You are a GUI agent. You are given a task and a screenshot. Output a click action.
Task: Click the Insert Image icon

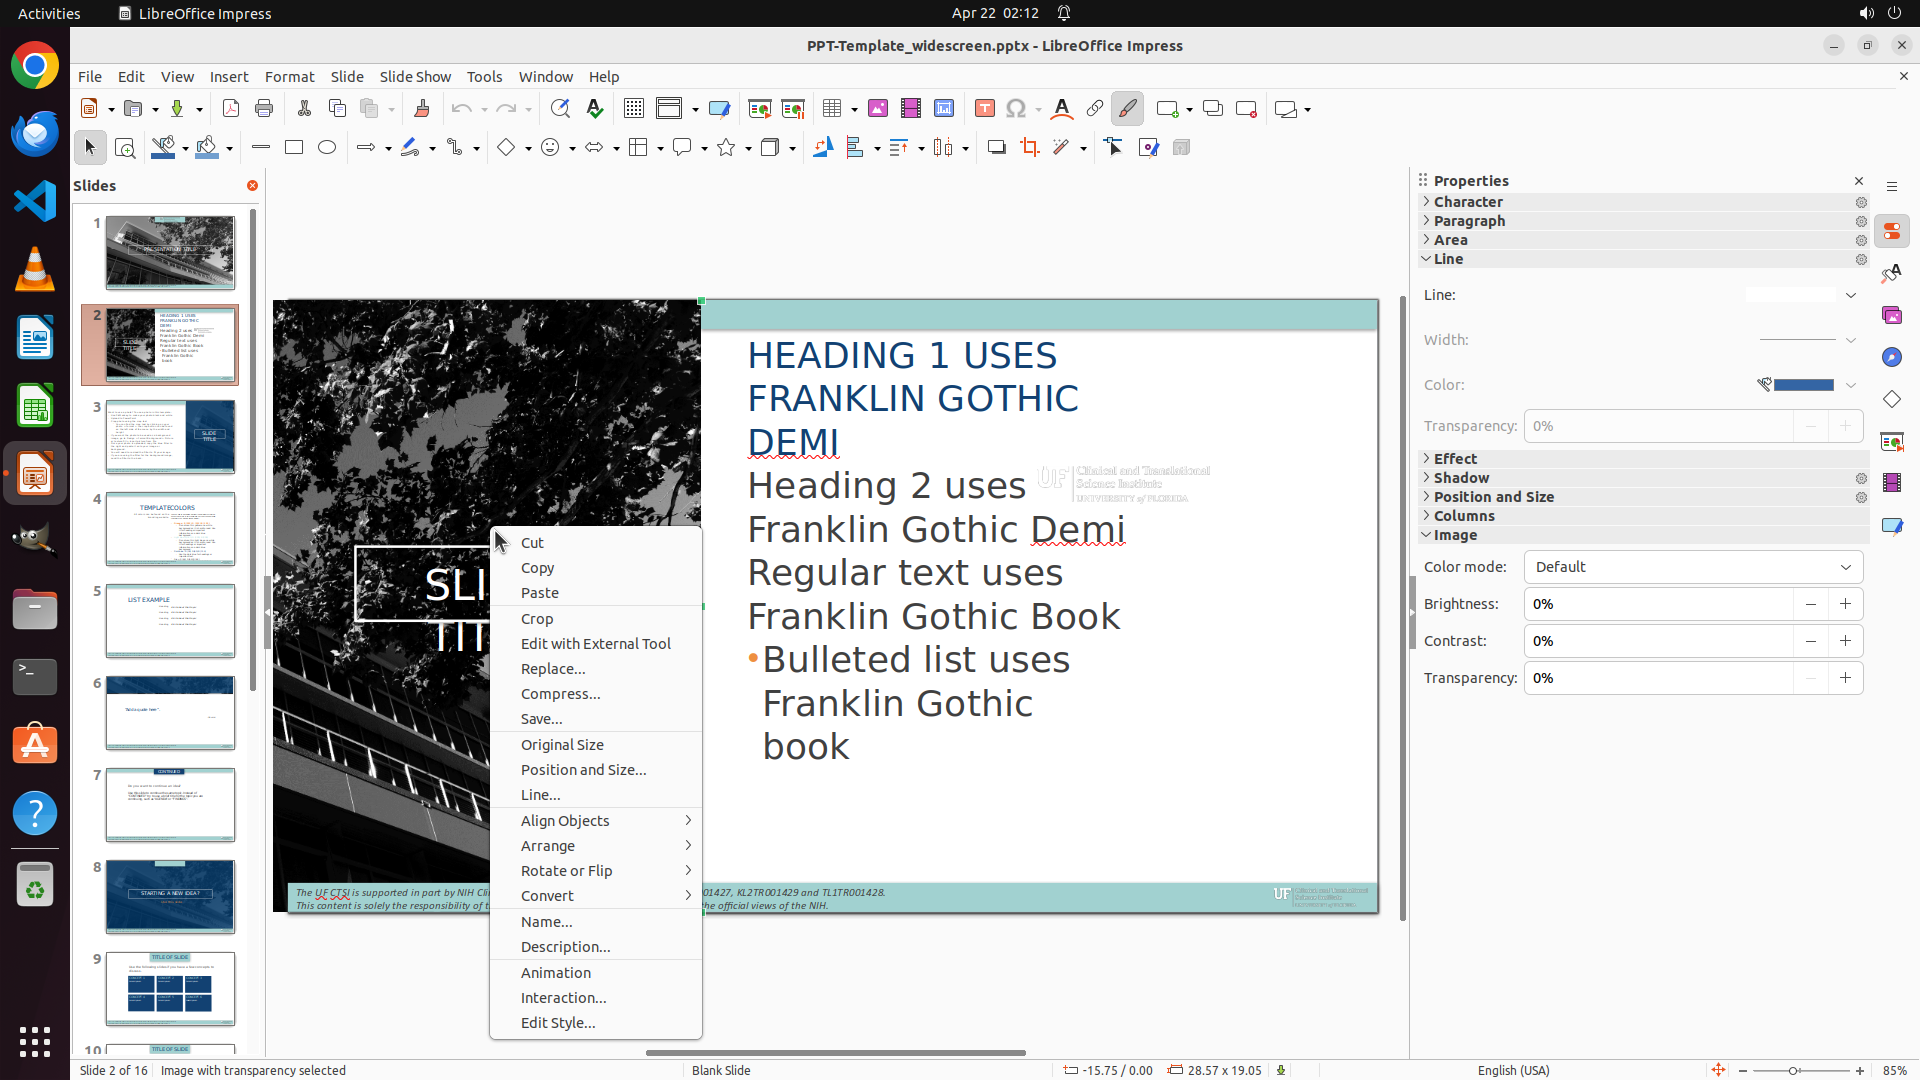pos(878,109)
